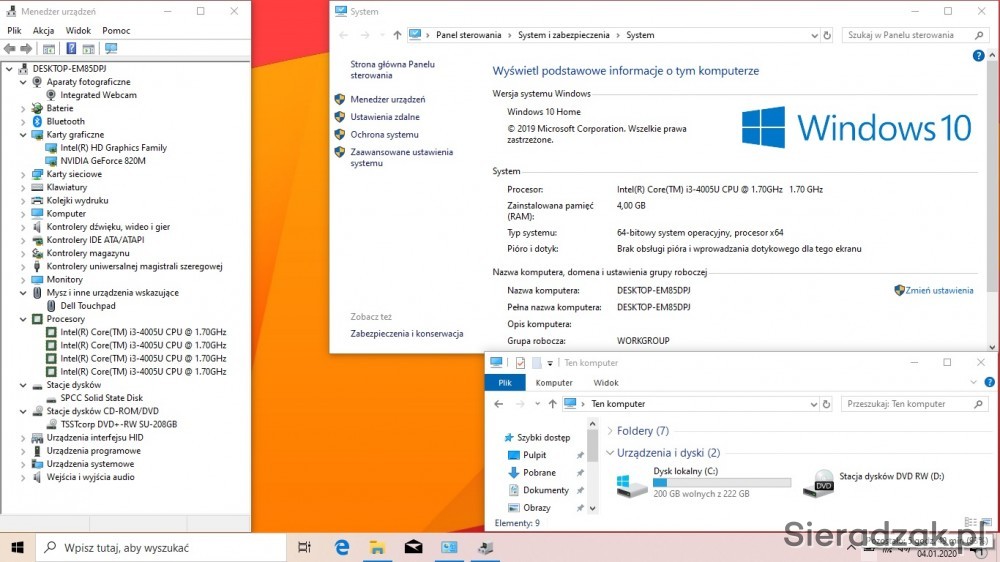Click back arrow in Ten komputer window
Image resolution: width=1000 pixels, height=562 pixels.
(x=499, y=404)
